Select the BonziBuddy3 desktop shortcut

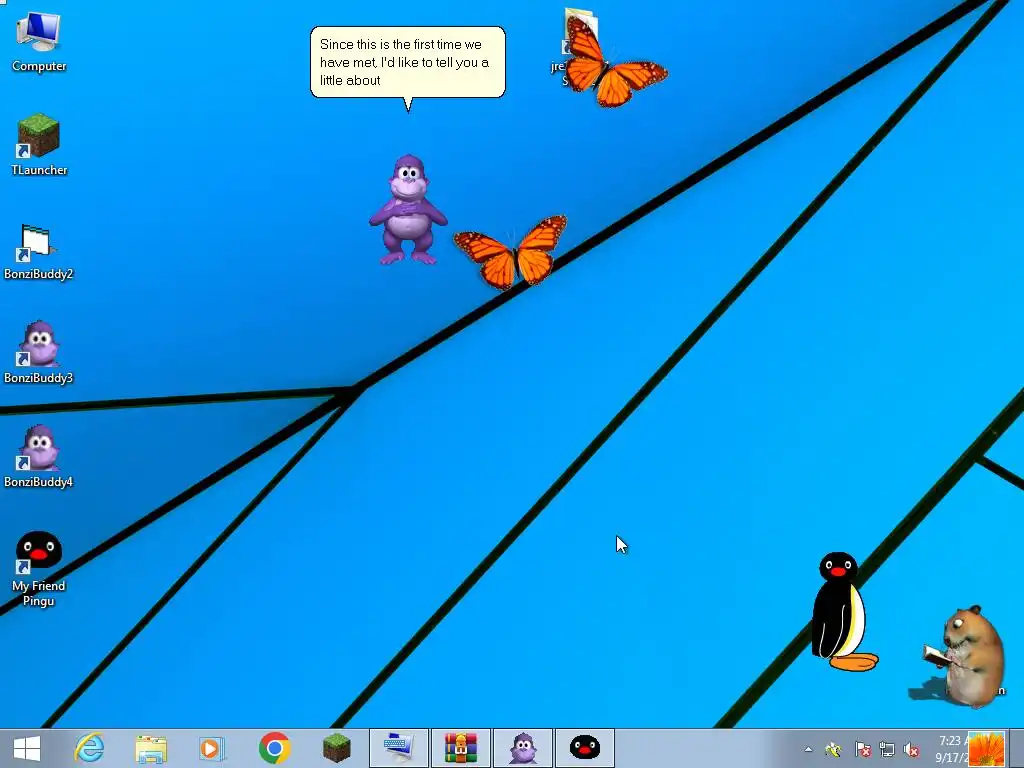[x=39, y=353]
